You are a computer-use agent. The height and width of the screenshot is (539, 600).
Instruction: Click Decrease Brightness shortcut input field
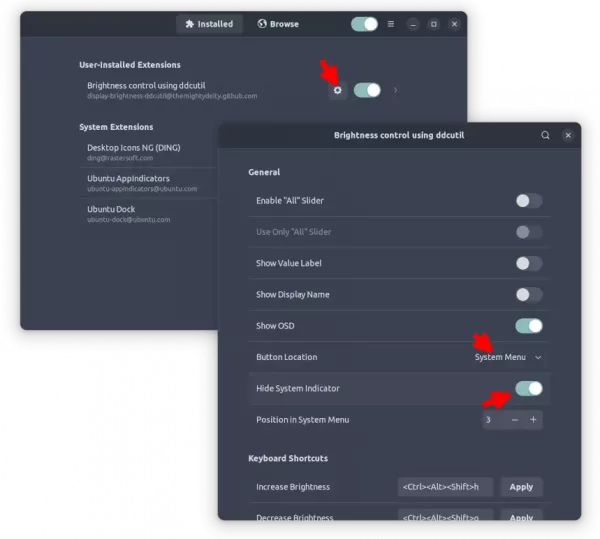(x=445, y=515)
